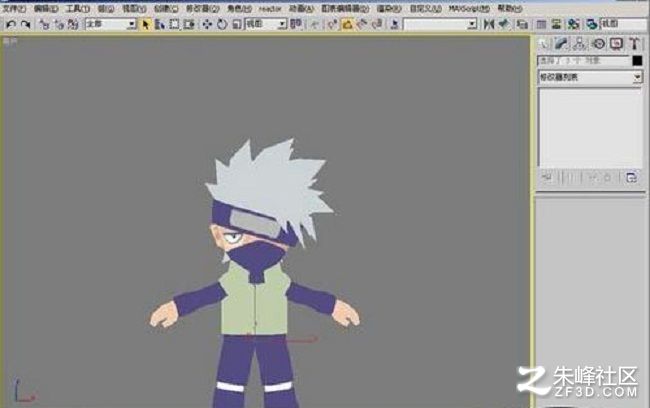Open the 创建 (Create) menu
The width and height of the screenshot is (650, 408).
coord(166,8)
